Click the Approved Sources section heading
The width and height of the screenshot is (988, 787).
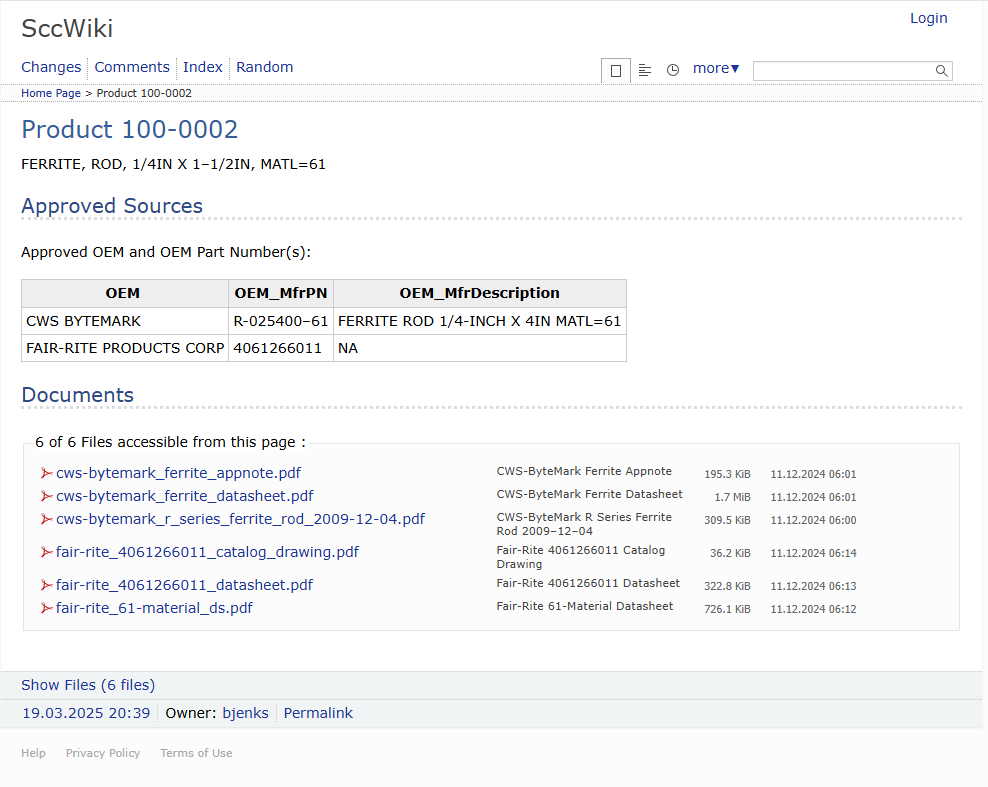112,206
